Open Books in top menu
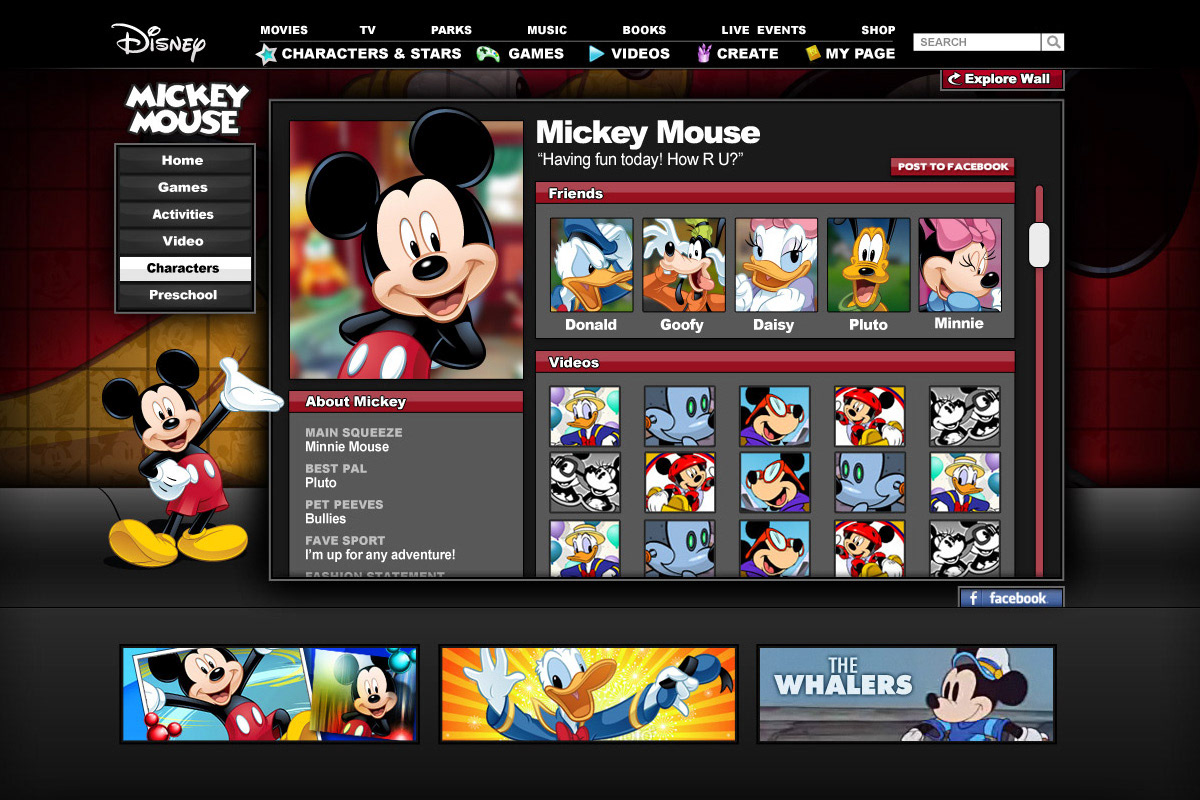Viewport: 1200px width, 800px height. (644, 30)
